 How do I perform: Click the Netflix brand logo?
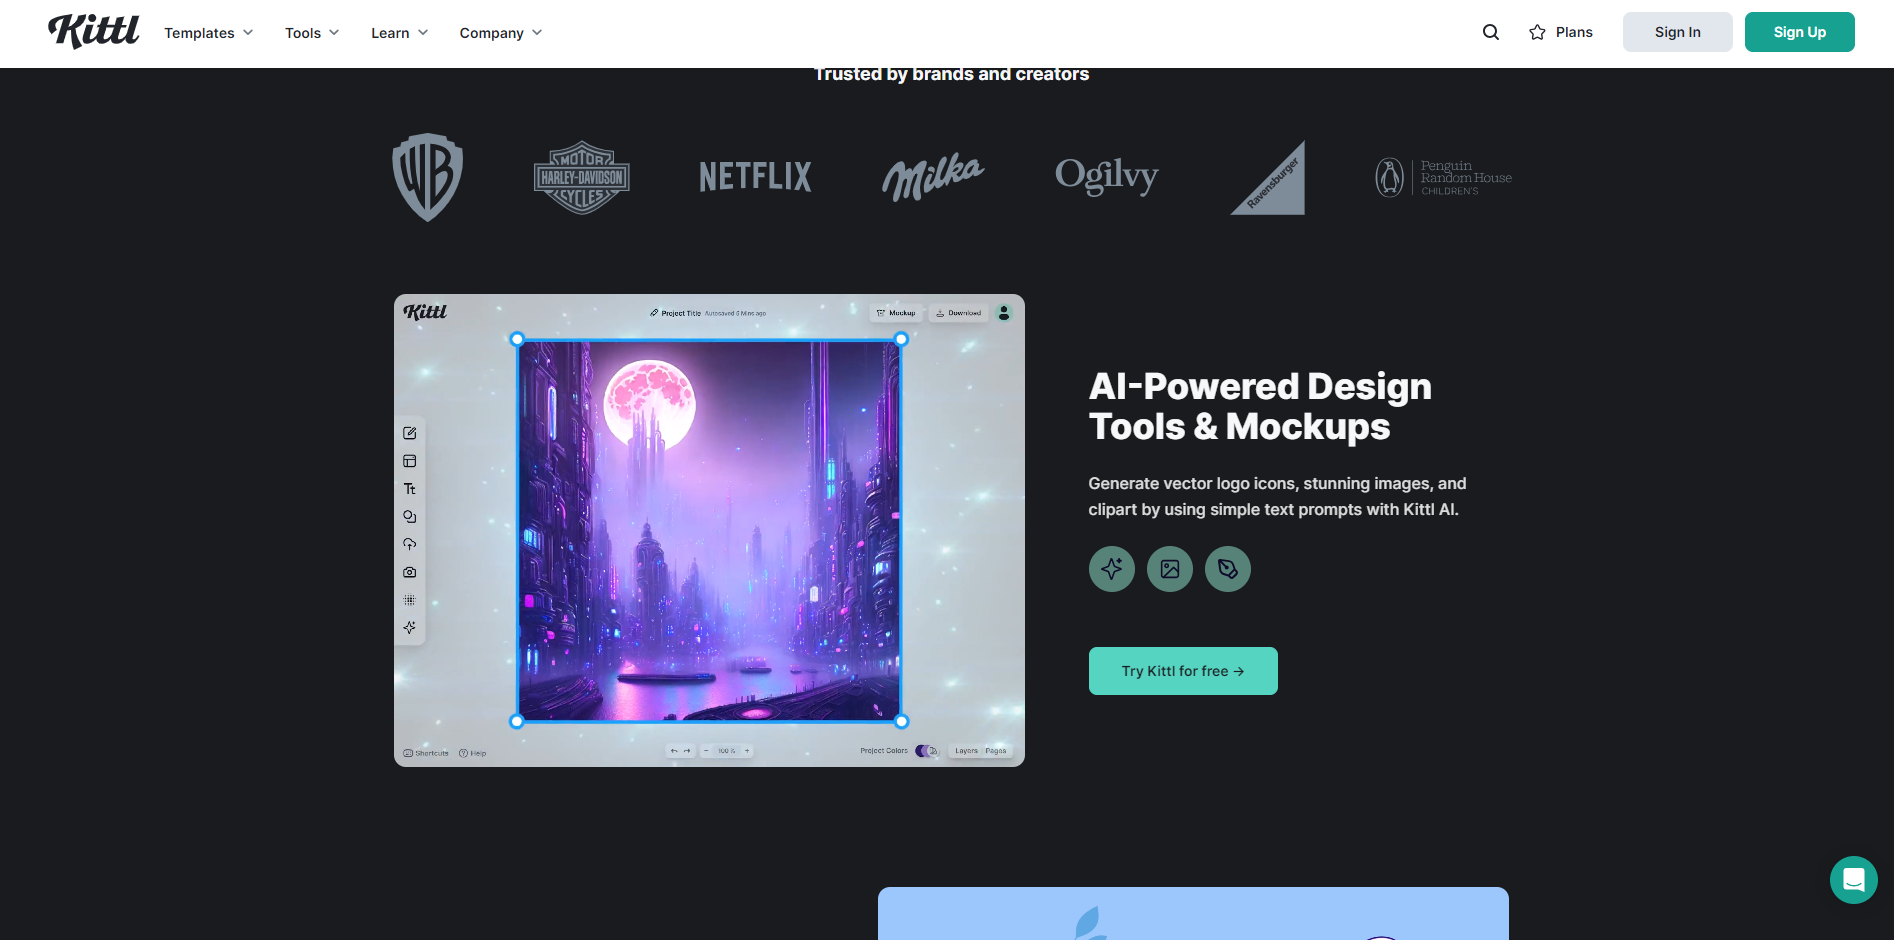[755, 177]
